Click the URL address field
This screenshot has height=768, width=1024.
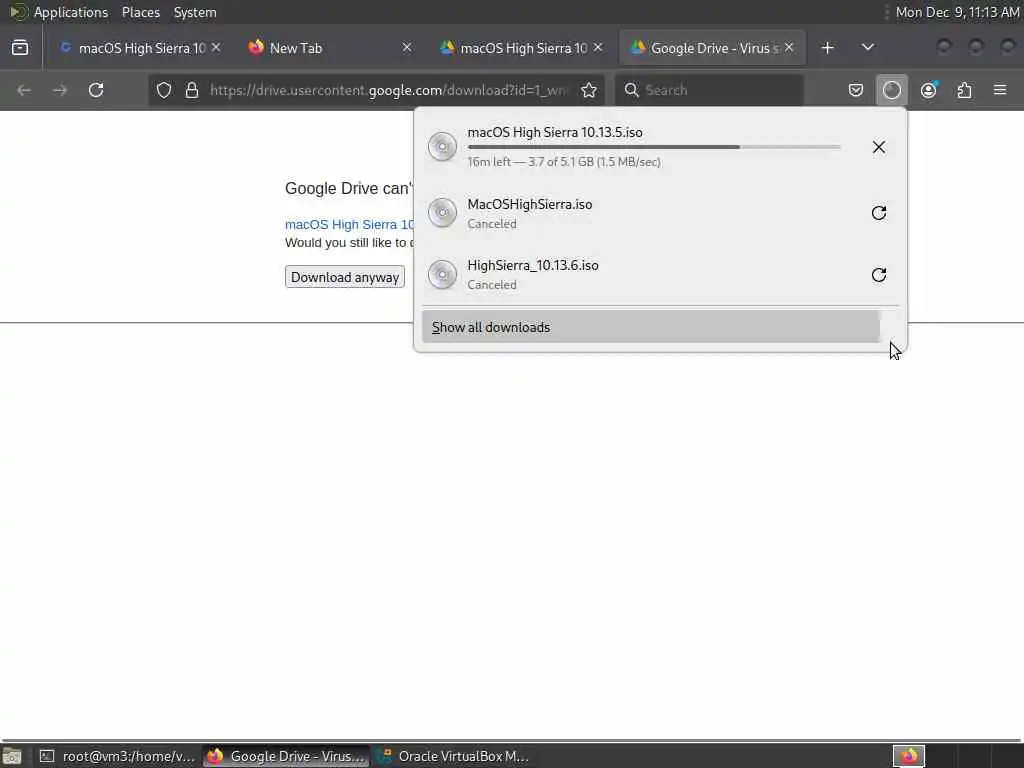389,90
